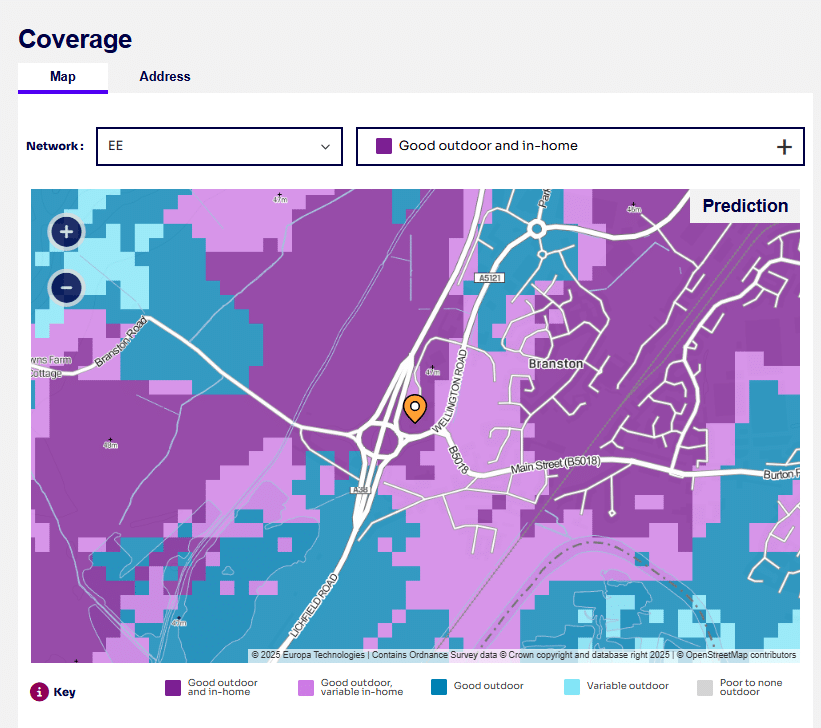Open the EE network dropdown
The height and width of the screenshot is (728, 821).
(219, 146)
